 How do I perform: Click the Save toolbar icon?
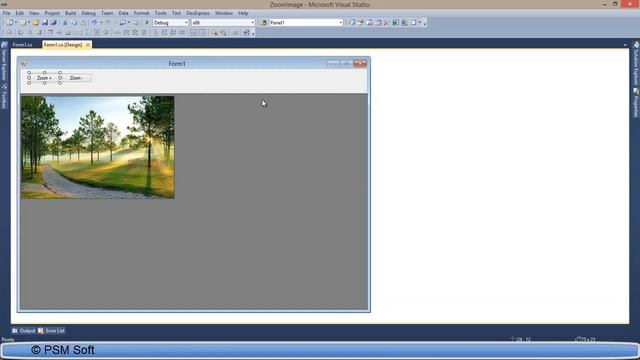tap(45, 22)
